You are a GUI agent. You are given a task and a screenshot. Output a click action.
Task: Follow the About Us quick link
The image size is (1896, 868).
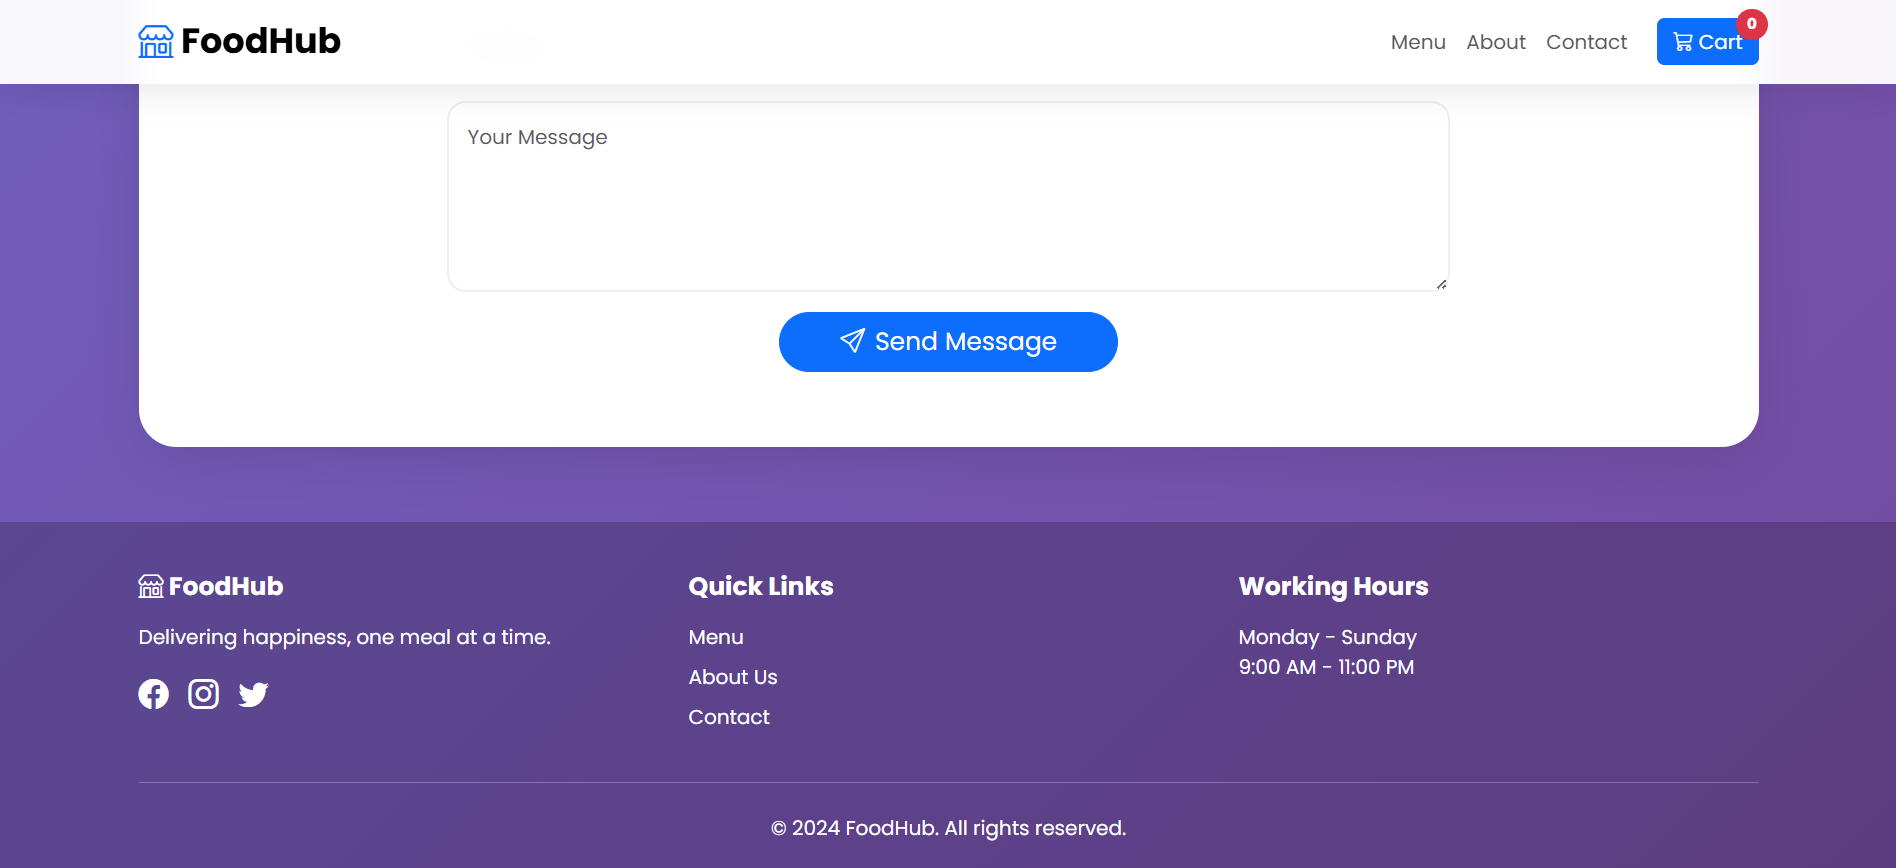[733, 677]
